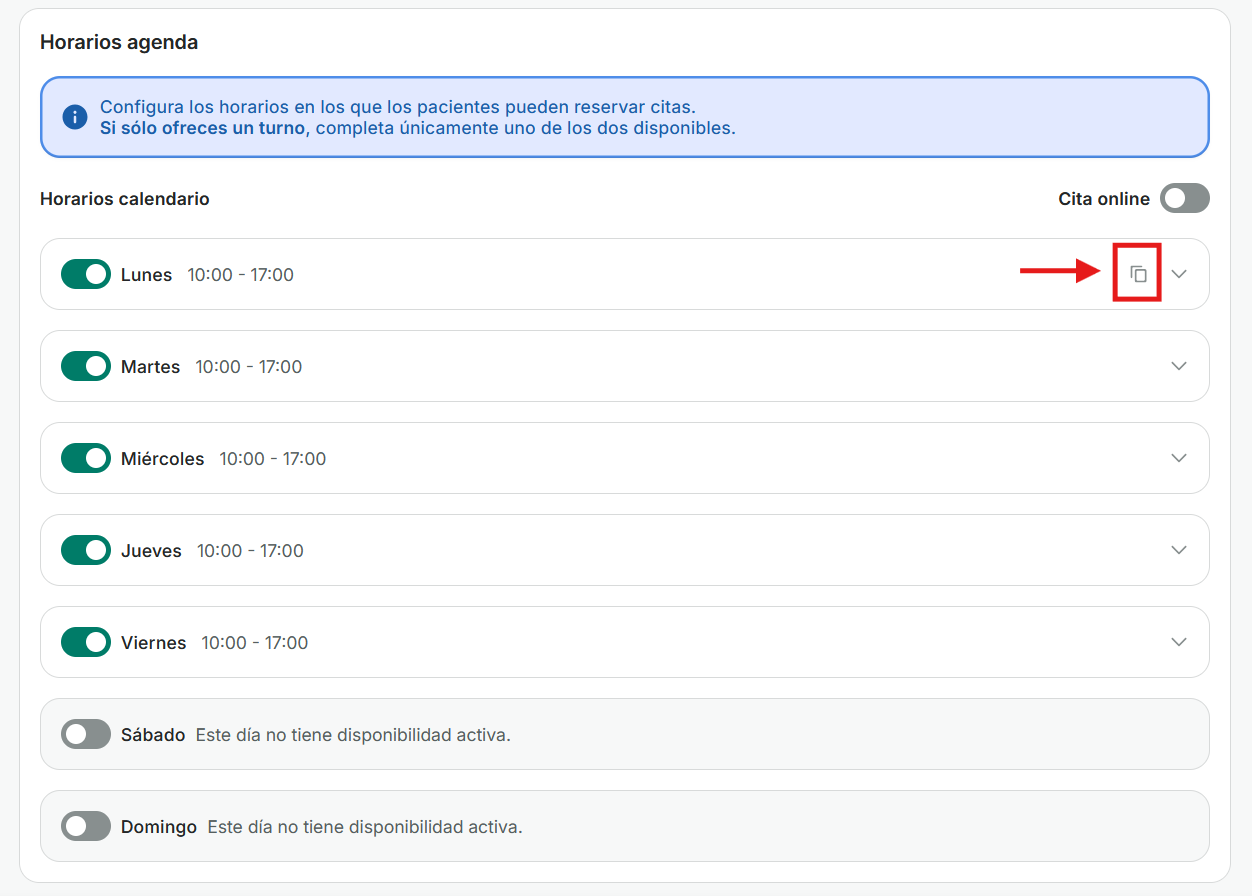Switch off Miércoles availability
Screen dimensions: 1252x896
click(x=86, y=458)
